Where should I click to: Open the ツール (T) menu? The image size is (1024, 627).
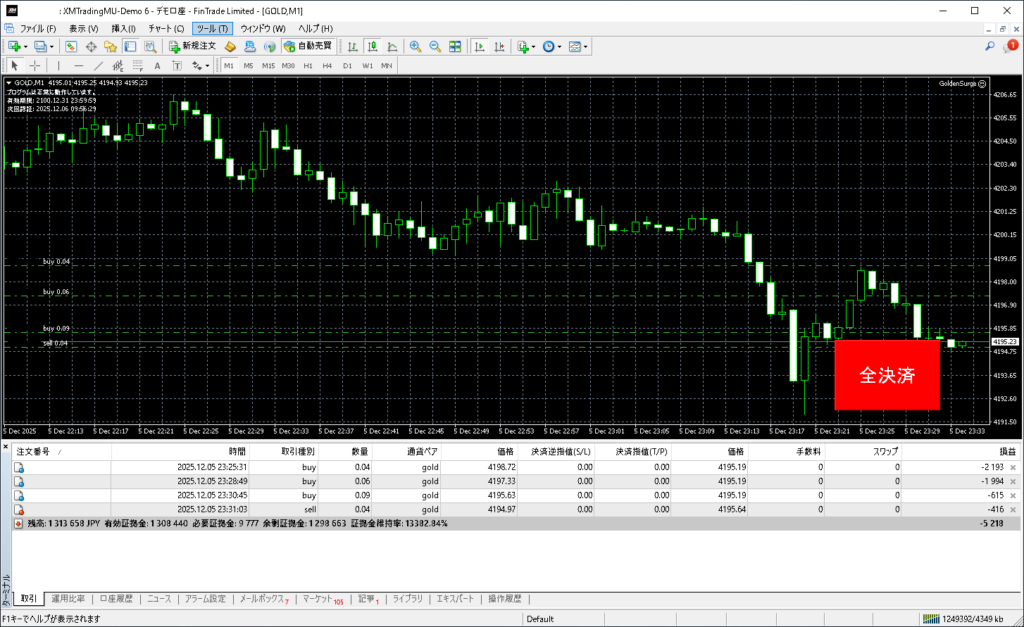click(x=212, y=28)
